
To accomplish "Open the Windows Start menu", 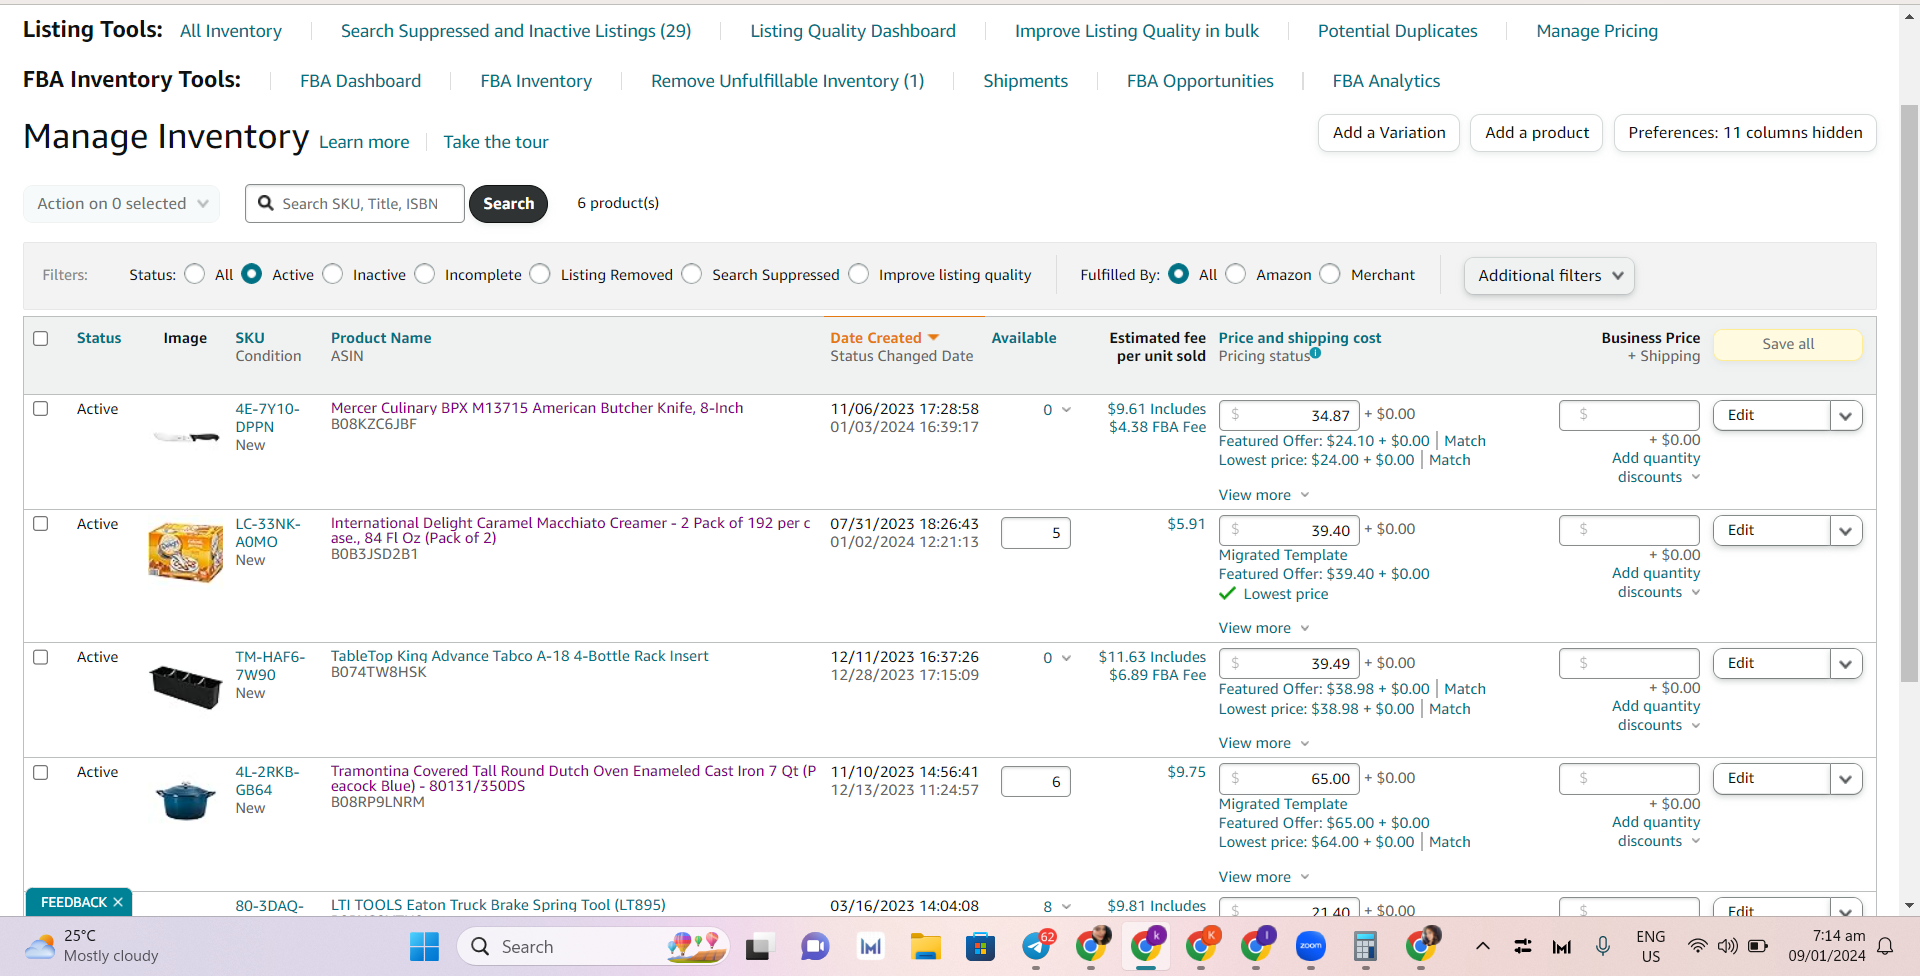I will [424, 946].
